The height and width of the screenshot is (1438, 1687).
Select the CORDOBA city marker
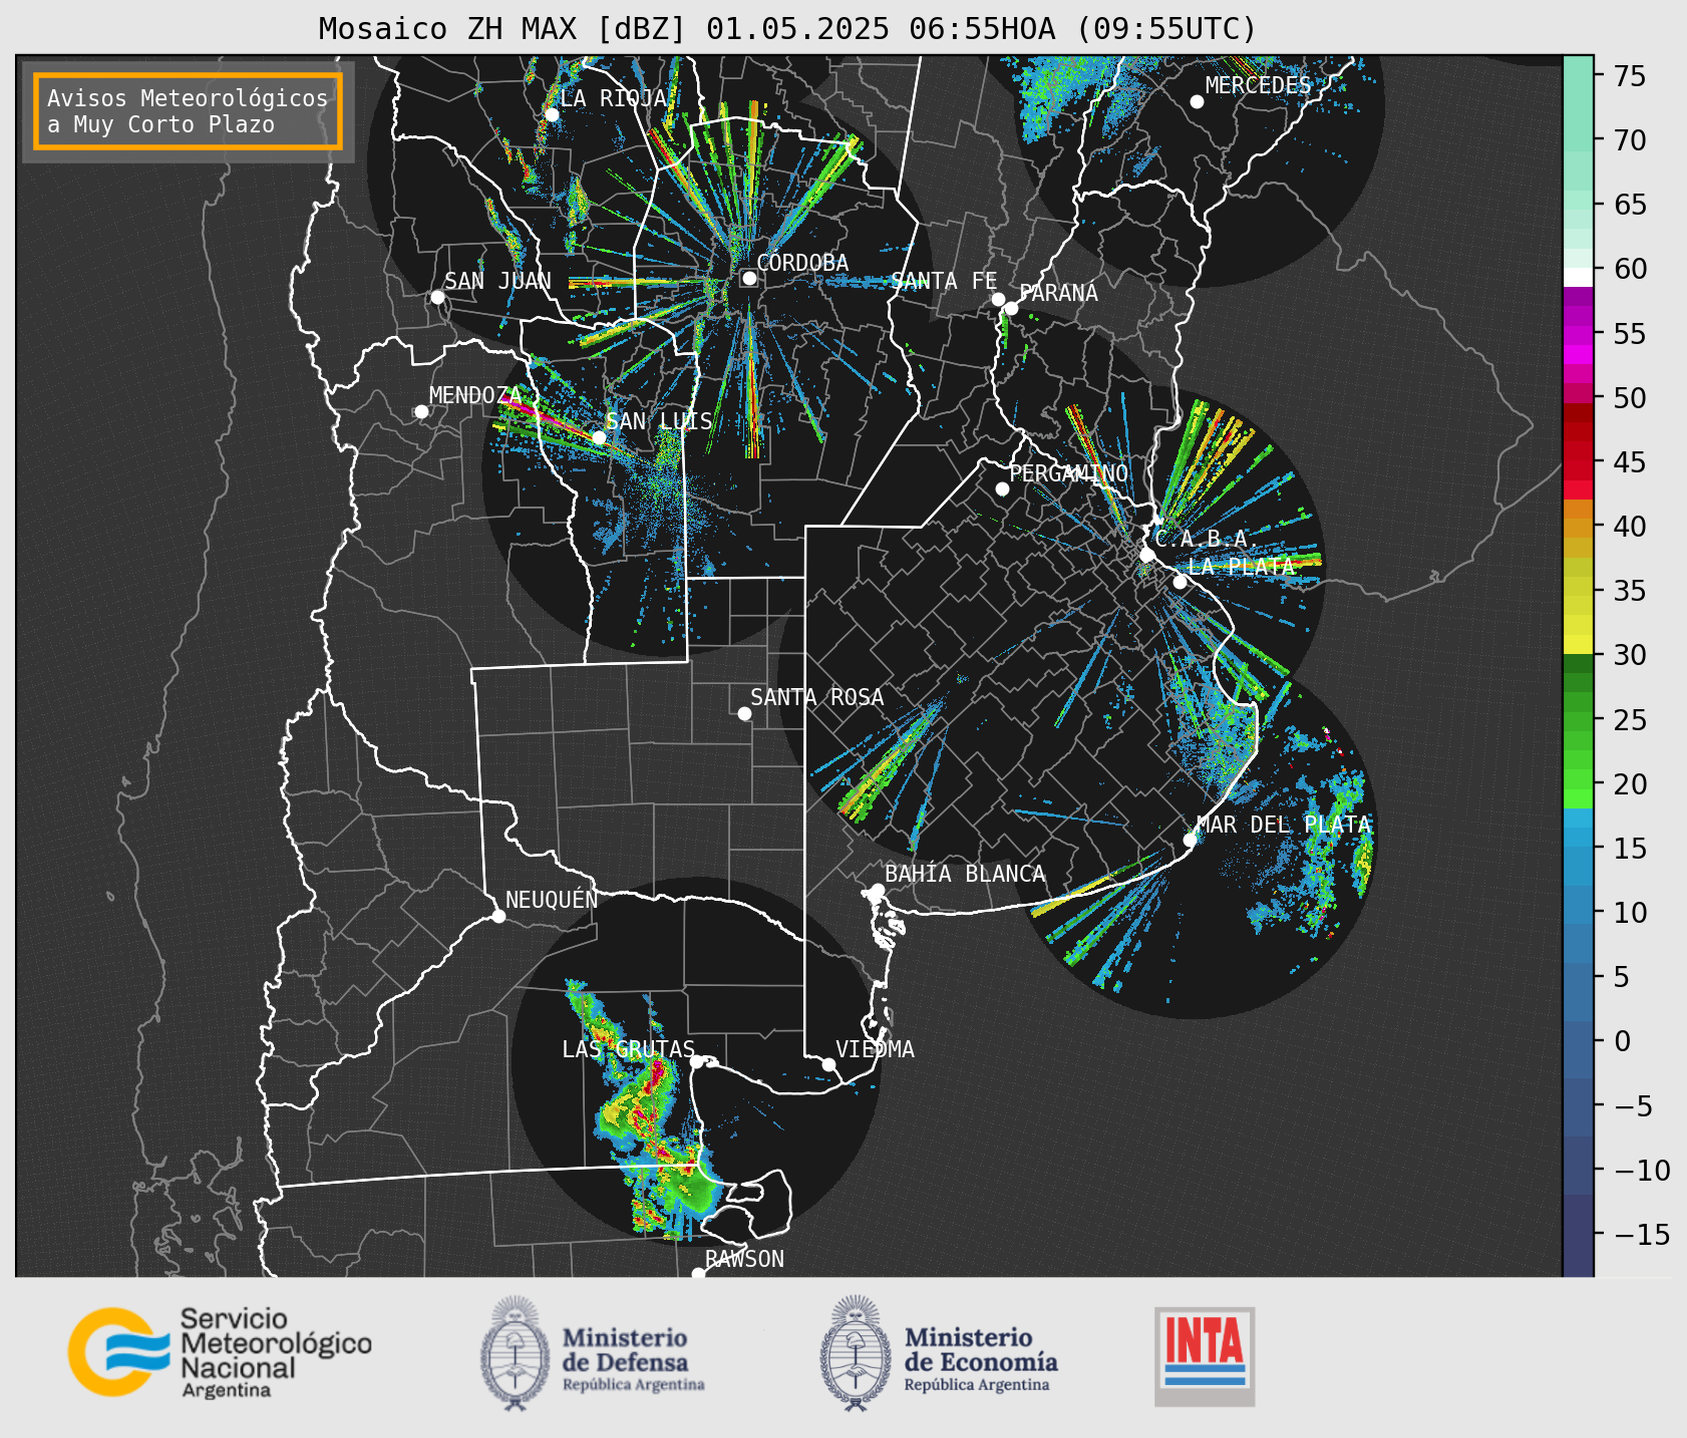tap(749, 278)
